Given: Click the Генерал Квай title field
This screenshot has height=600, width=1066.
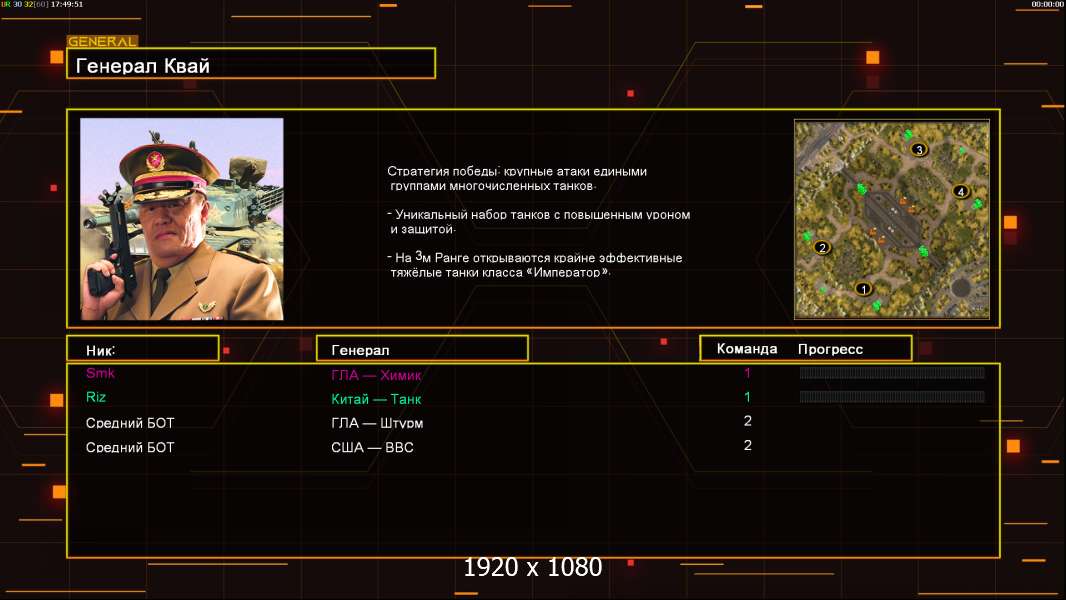Looking at the screenshot, I should coord(250,64).
